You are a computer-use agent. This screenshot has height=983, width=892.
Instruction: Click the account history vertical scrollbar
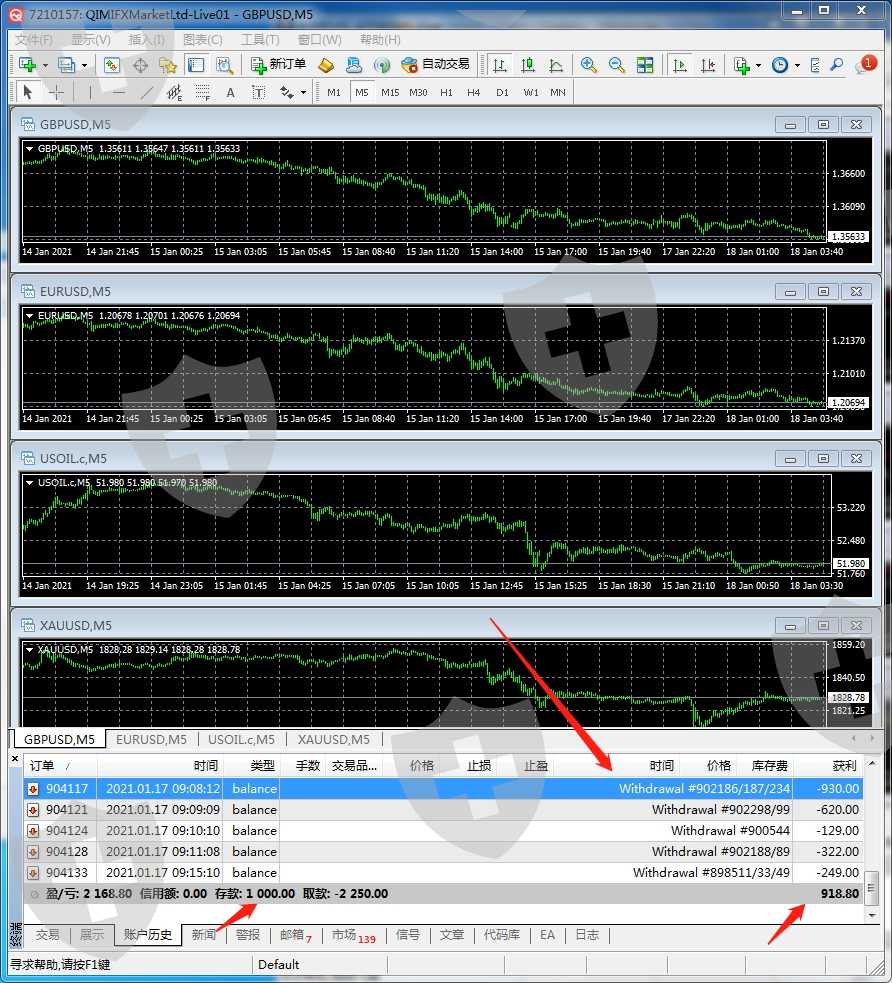click(x=871, y=830)
